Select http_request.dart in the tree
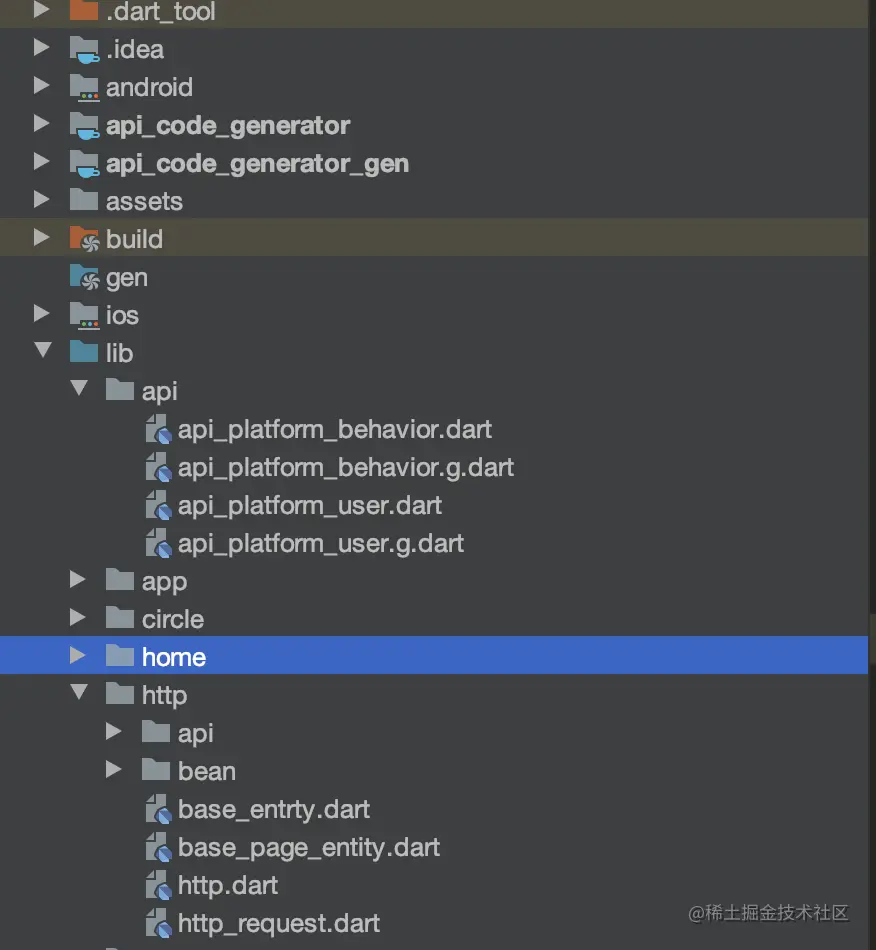This screenshot has width=876, height=950. pos(279,924)
